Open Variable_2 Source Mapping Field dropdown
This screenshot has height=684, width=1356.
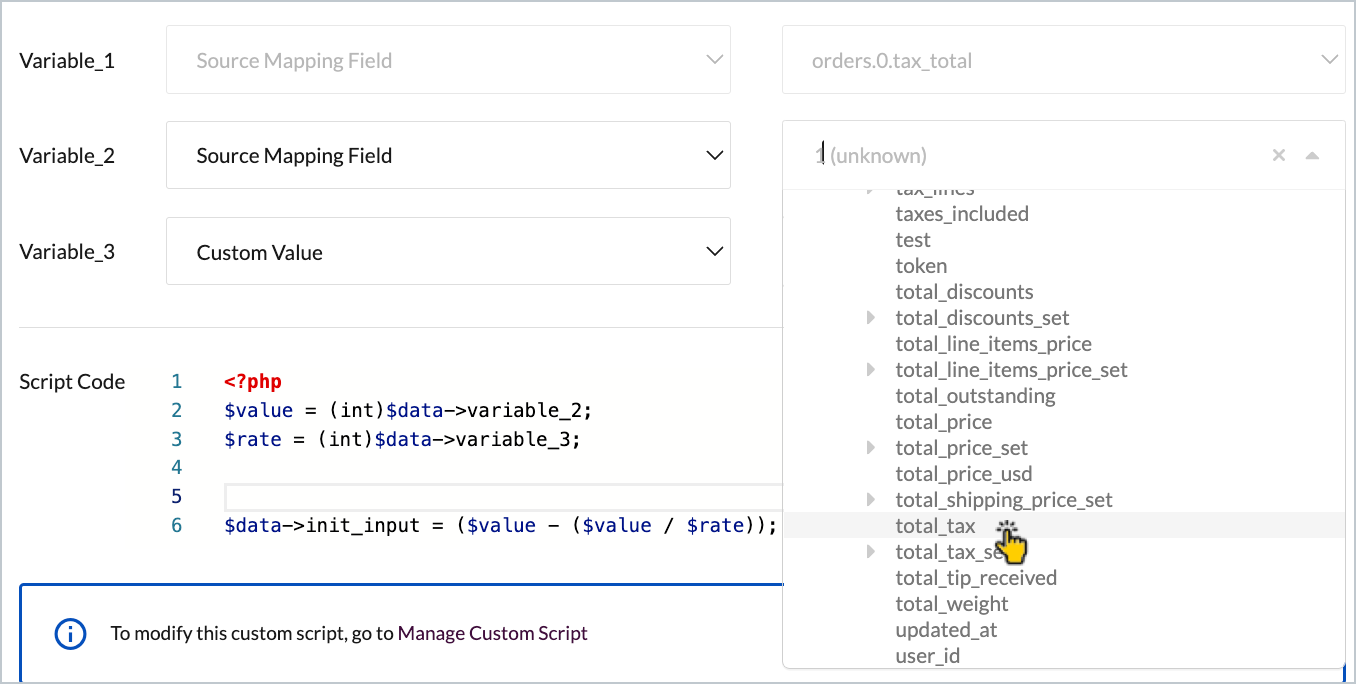(448, 156)
